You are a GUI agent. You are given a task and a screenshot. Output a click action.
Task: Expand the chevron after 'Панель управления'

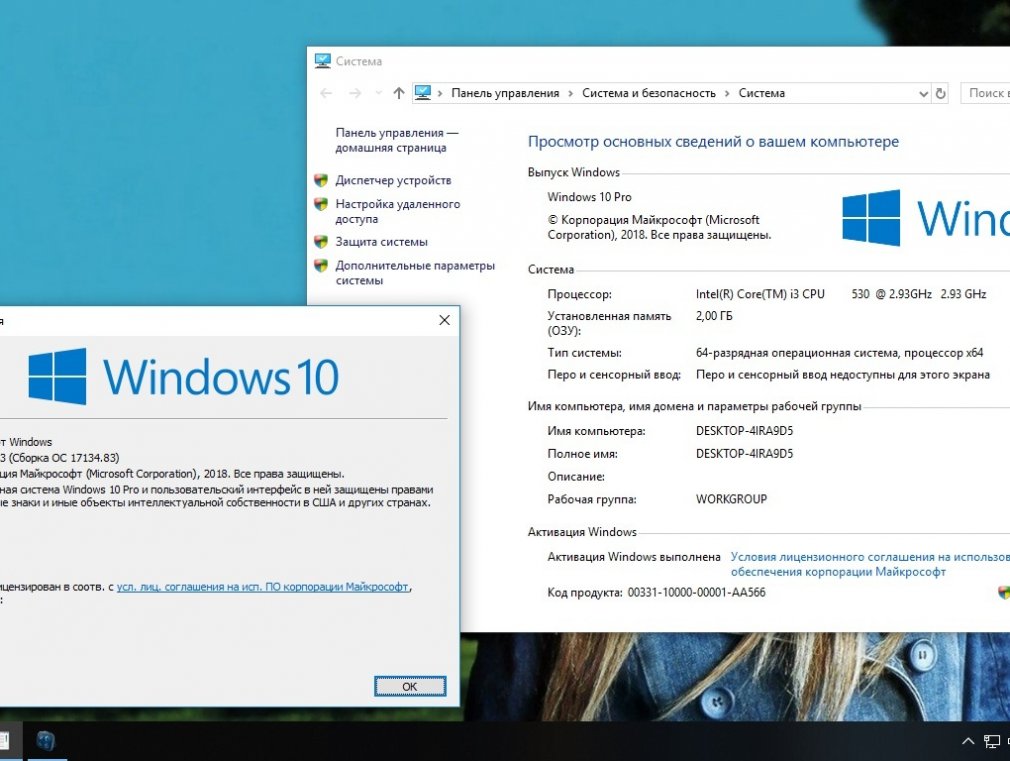click(x=571, y=93)
